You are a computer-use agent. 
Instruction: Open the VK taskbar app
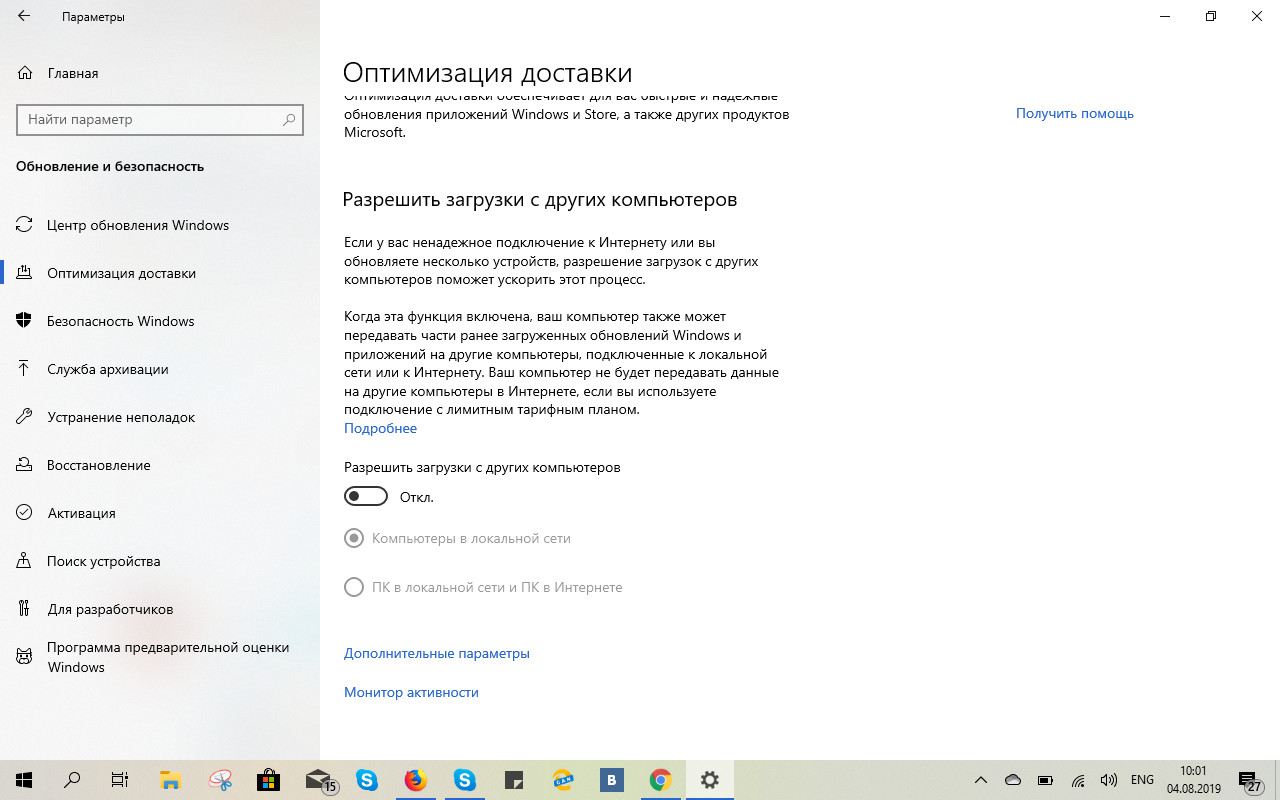click(x=612, y=780)
